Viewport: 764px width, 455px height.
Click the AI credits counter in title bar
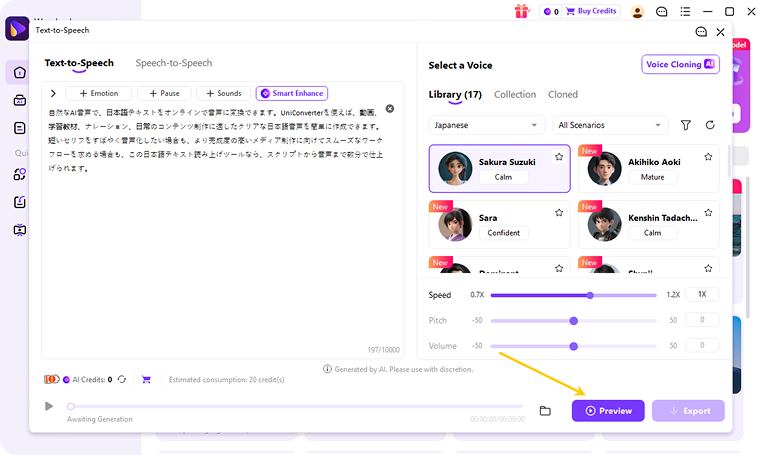(x=551, y=11)
